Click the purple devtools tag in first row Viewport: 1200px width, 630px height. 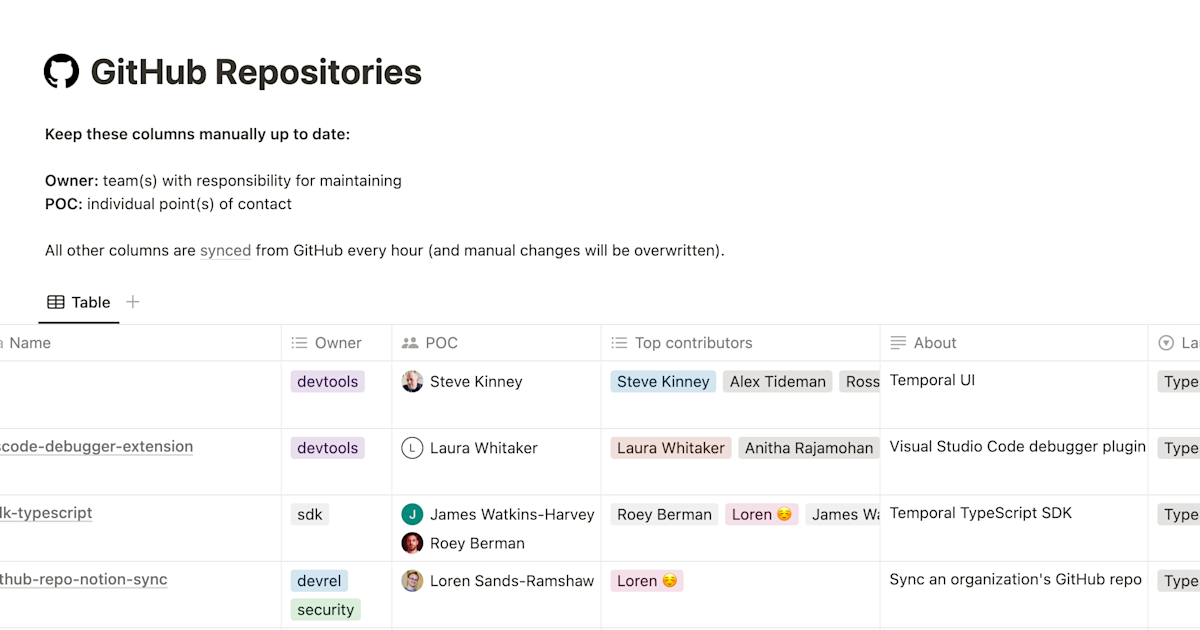click(x=327, y=381)
